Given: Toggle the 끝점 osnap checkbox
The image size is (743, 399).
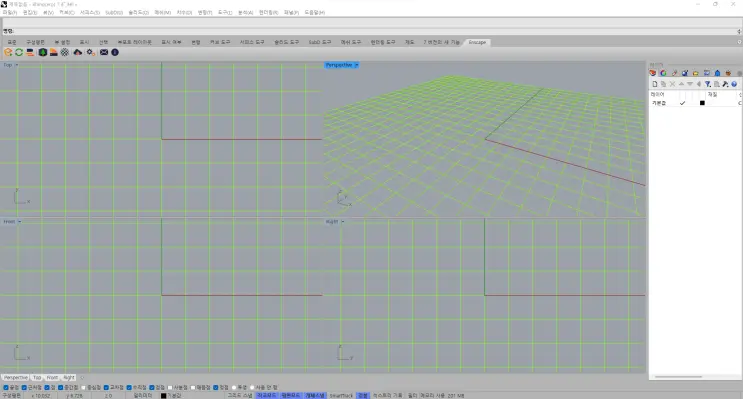Looking at the screenshot, I should (x=6, y=388).
